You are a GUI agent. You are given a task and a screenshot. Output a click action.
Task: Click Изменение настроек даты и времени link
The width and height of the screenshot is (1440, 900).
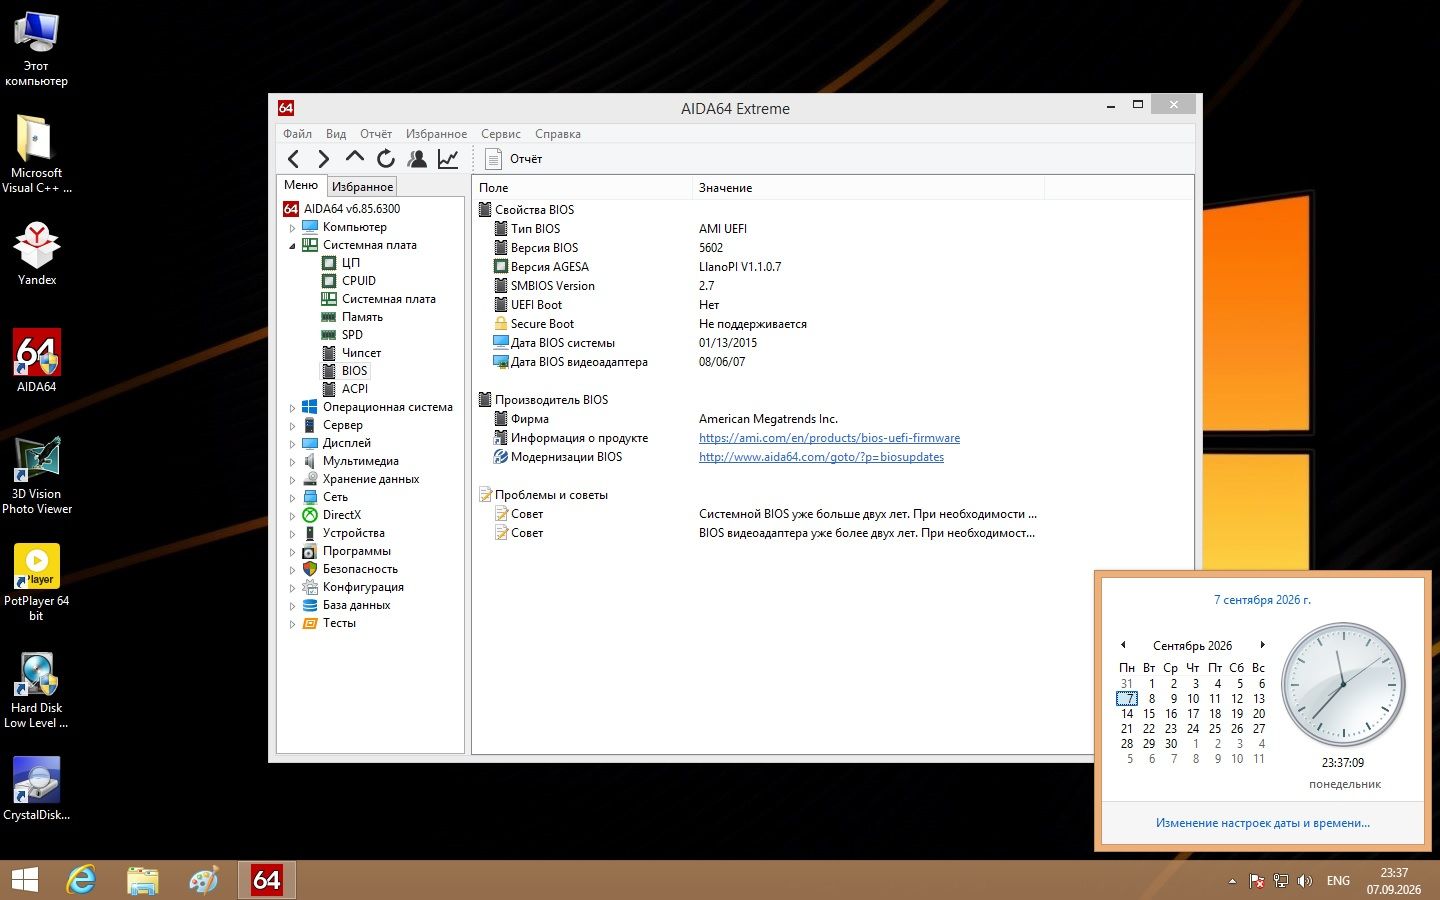tap(1262, 823)
